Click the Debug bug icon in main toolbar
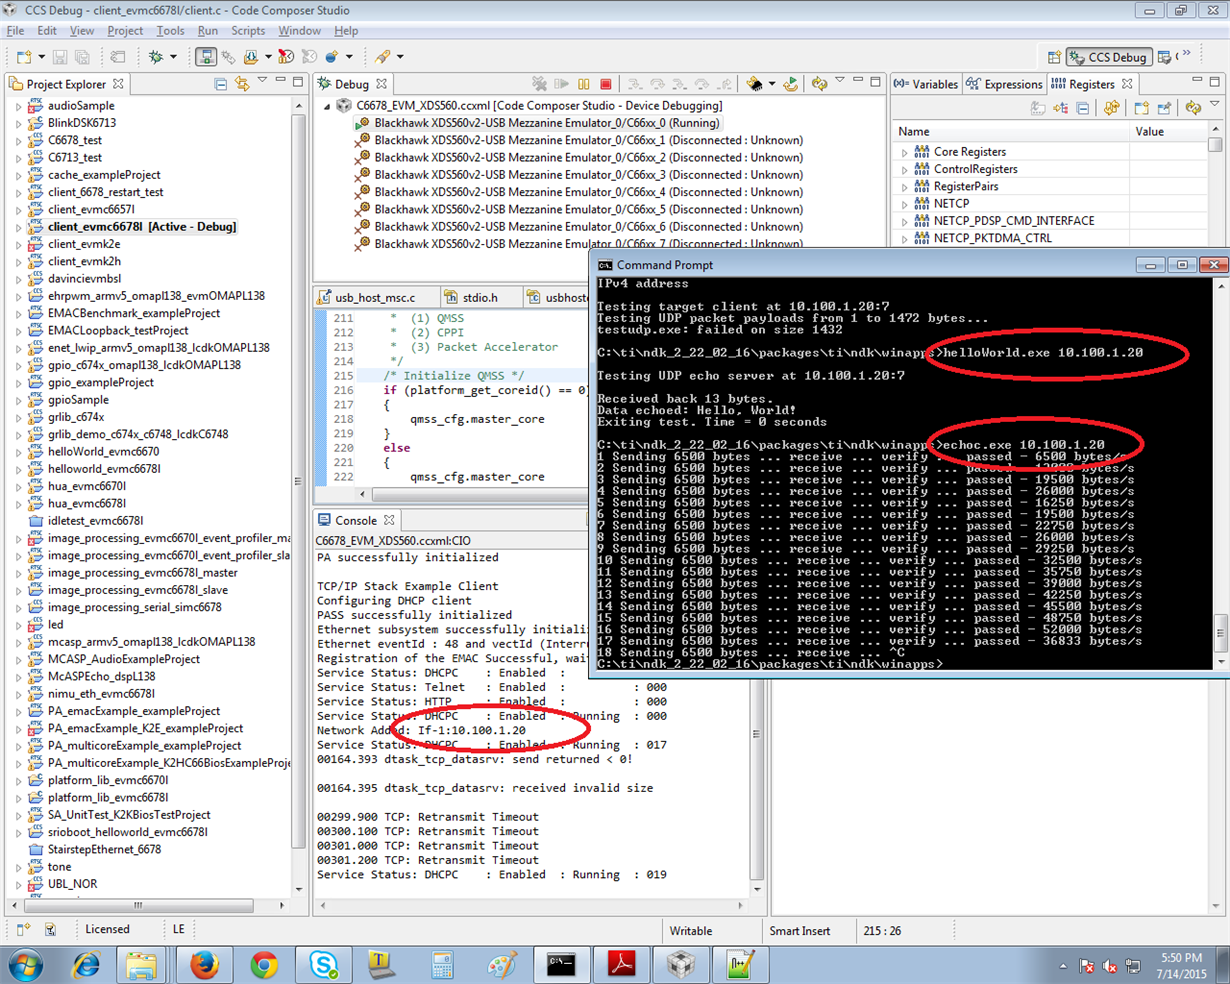This screenshot has height=984, width=1230. point(156,57)
